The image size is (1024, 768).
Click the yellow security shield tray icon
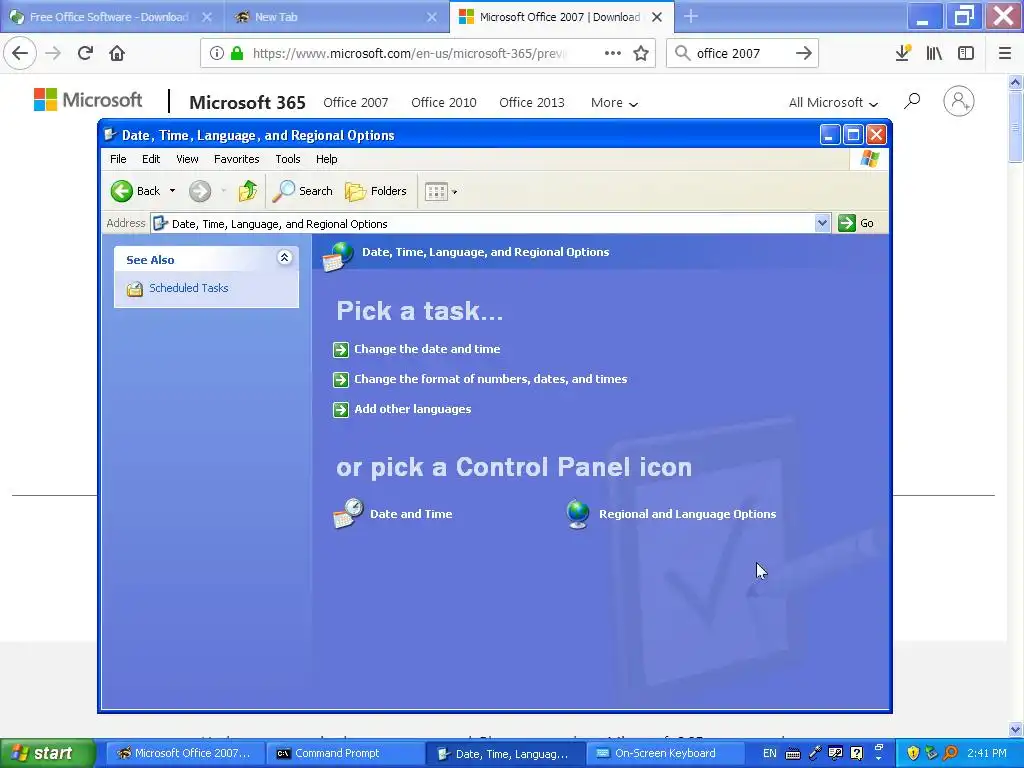point(913,754)
